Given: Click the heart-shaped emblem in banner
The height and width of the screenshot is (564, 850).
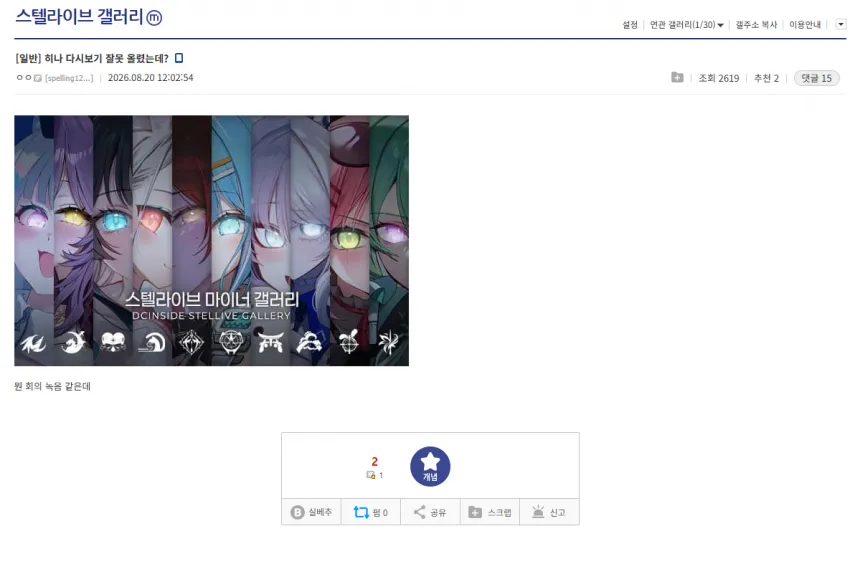Looking at the screenshot, I should pyautogui.click(x=113, y=342).
